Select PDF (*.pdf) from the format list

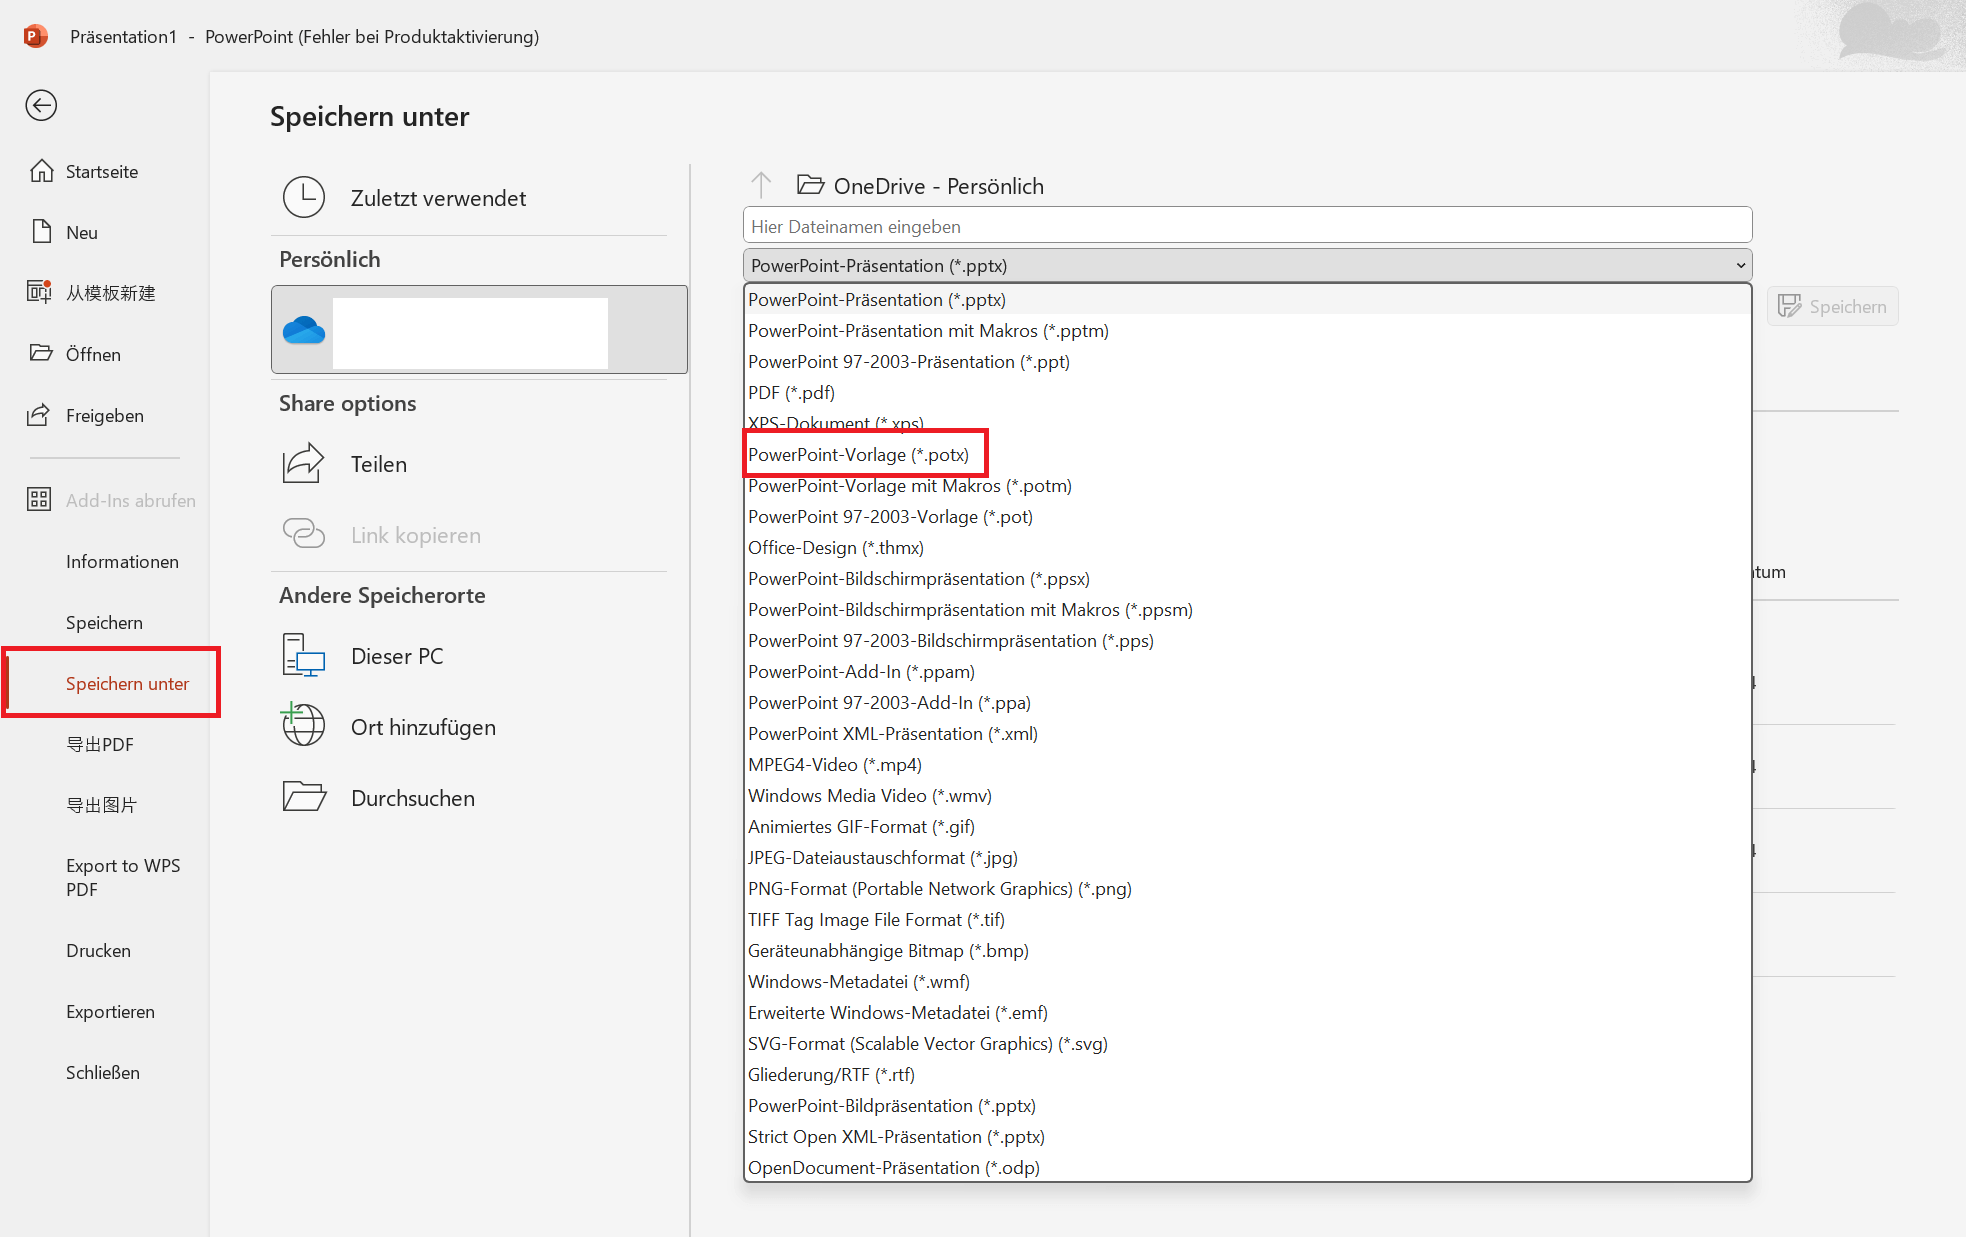click(791, 392)
